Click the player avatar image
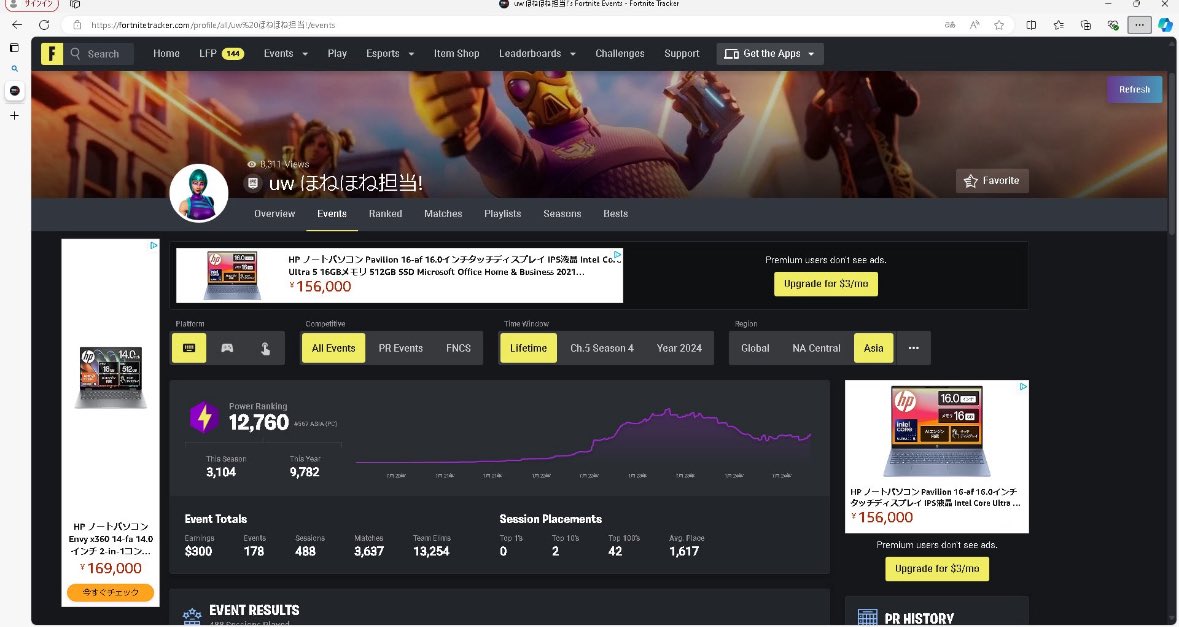Image resolution: width=1179 pixels, height=627 pixels. (199, 193)
